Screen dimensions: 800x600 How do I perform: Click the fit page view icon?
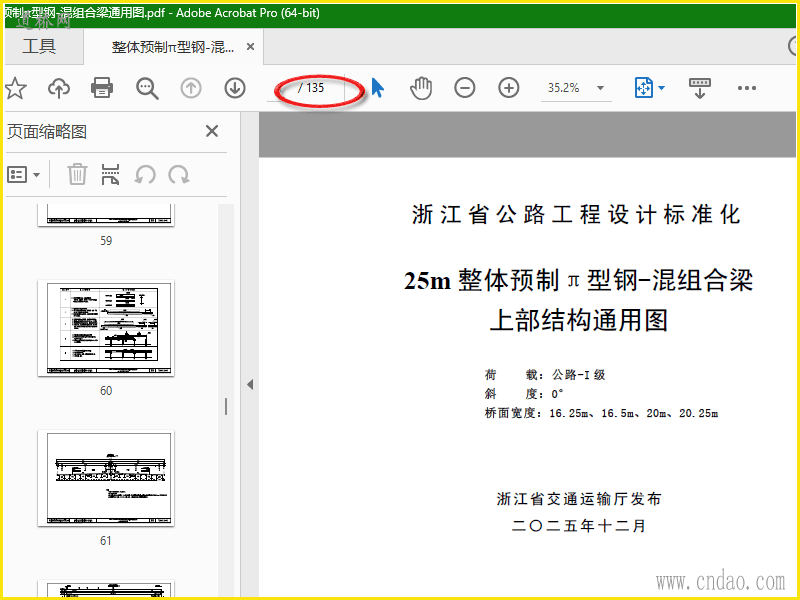coord(644,88)
